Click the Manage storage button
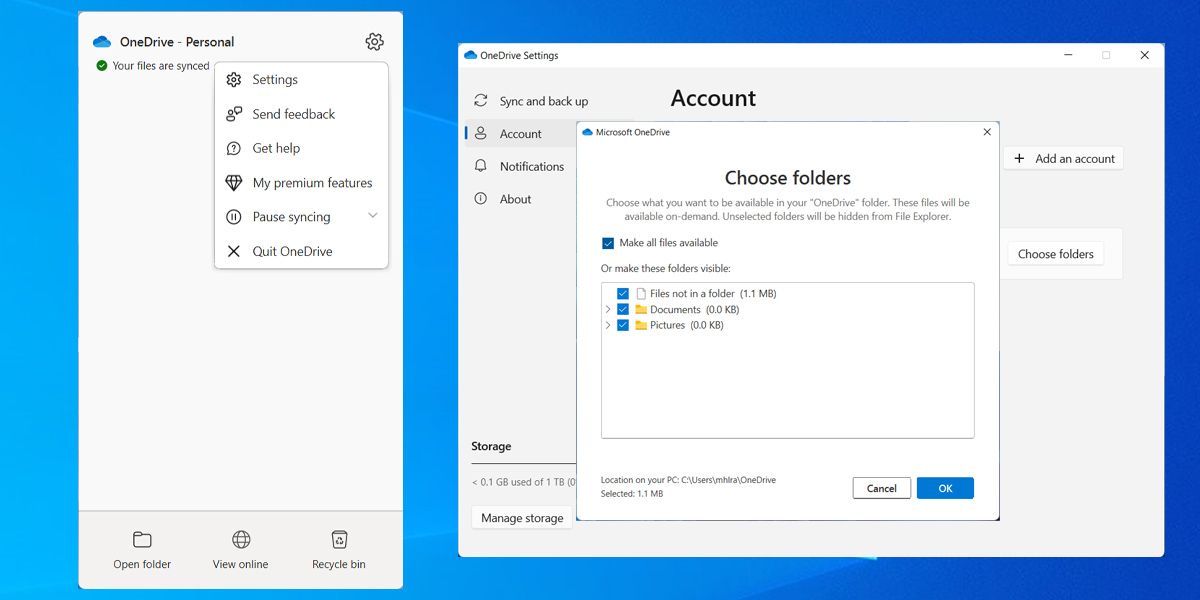Screen dimensions: 1200x600 tap(522, 518)
